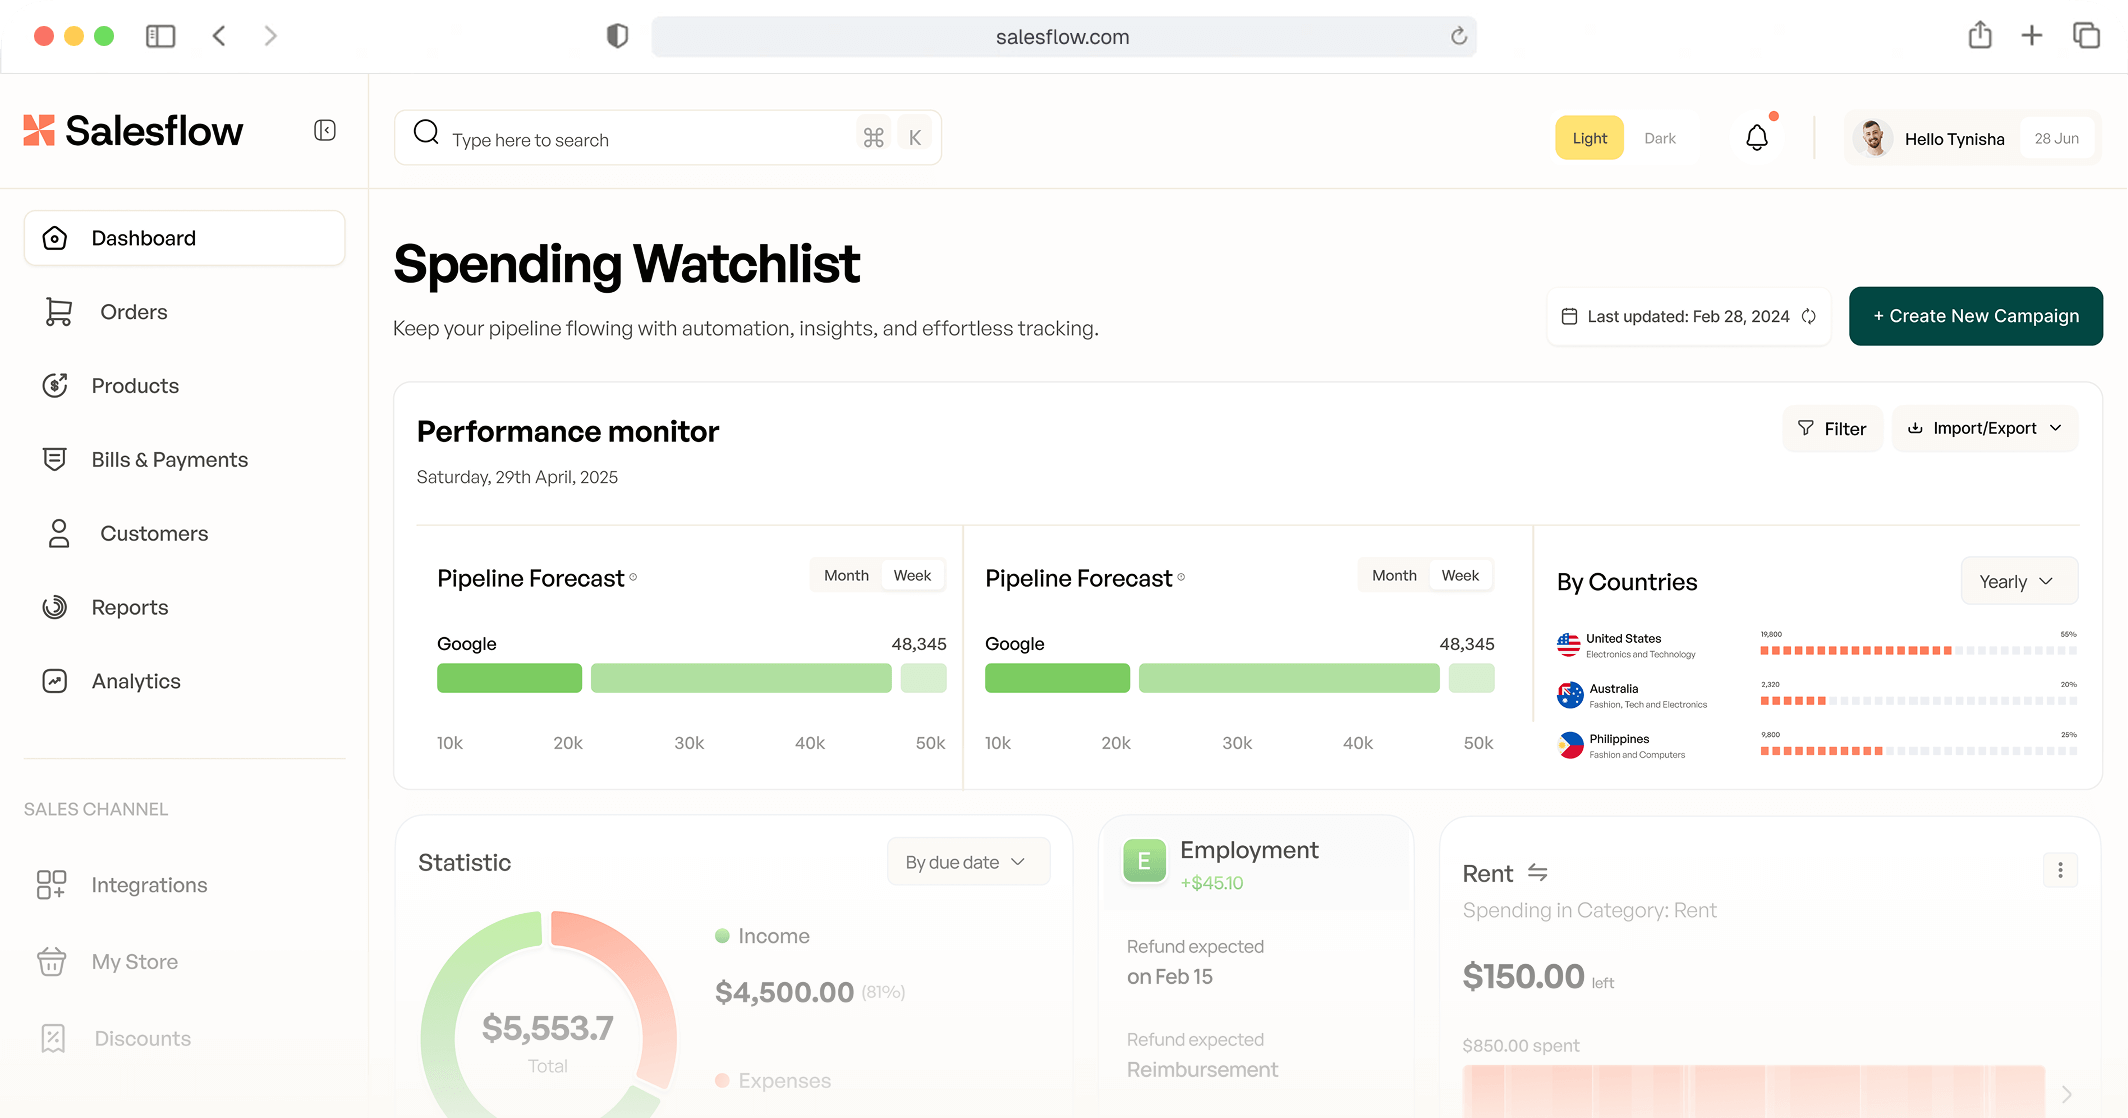Collapse the sidebar with panel icon

point(325,131)
